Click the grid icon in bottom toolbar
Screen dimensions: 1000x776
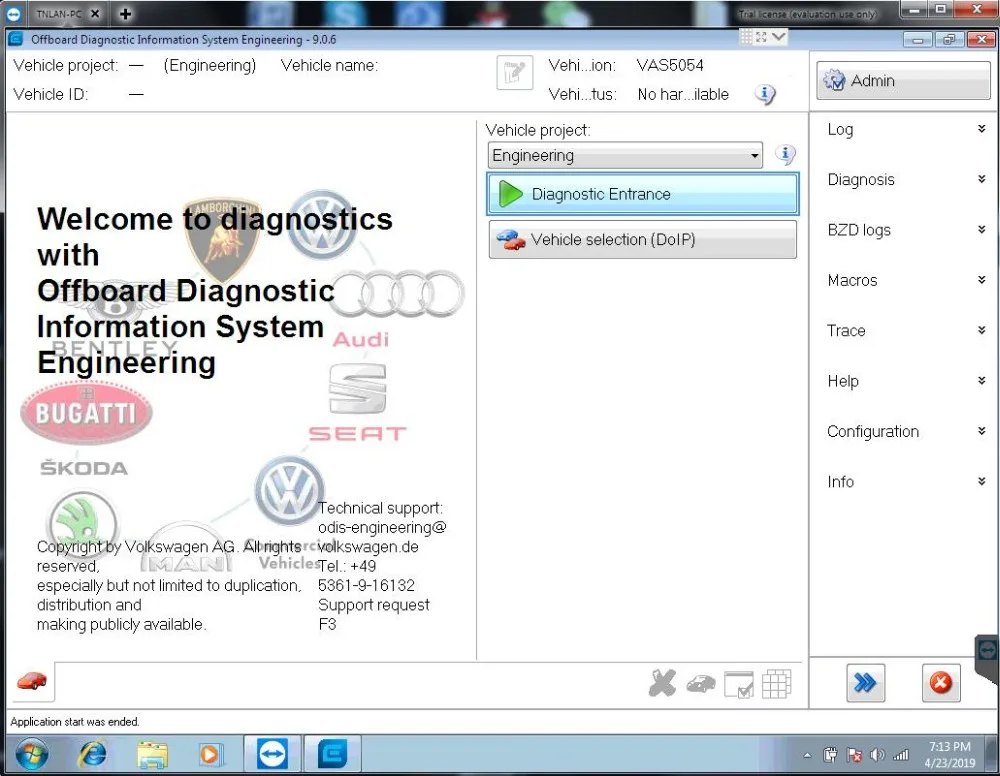776,684
